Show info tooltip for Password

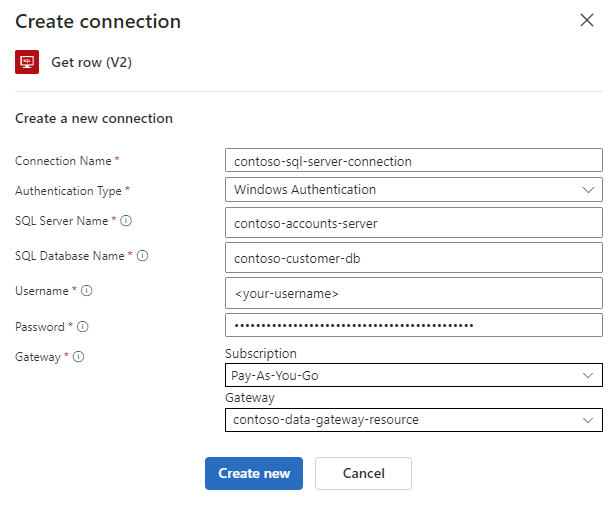tap(82, 326)
